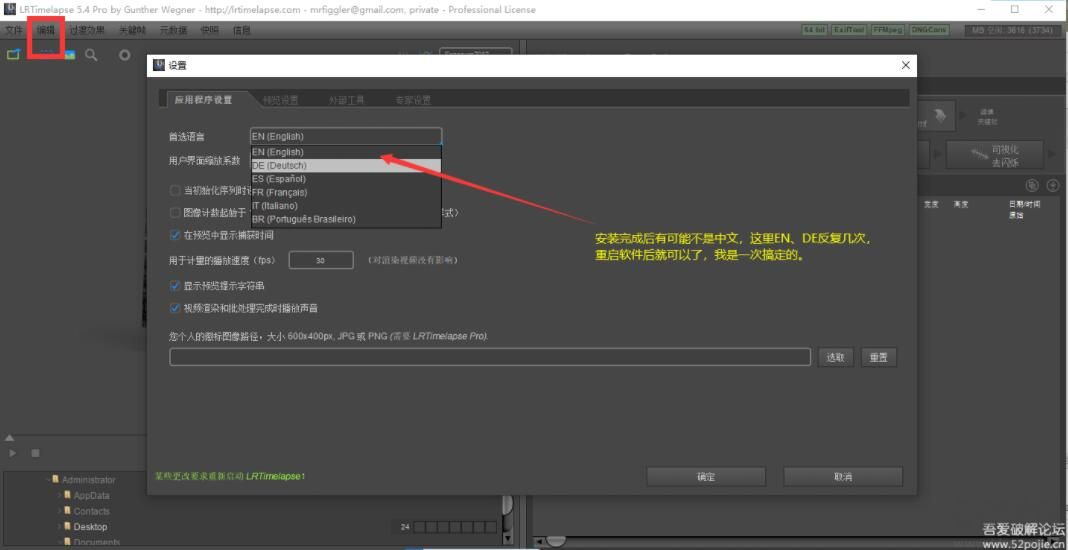
Task: Select the Contacts folder
Action: (x=91, y=511)
